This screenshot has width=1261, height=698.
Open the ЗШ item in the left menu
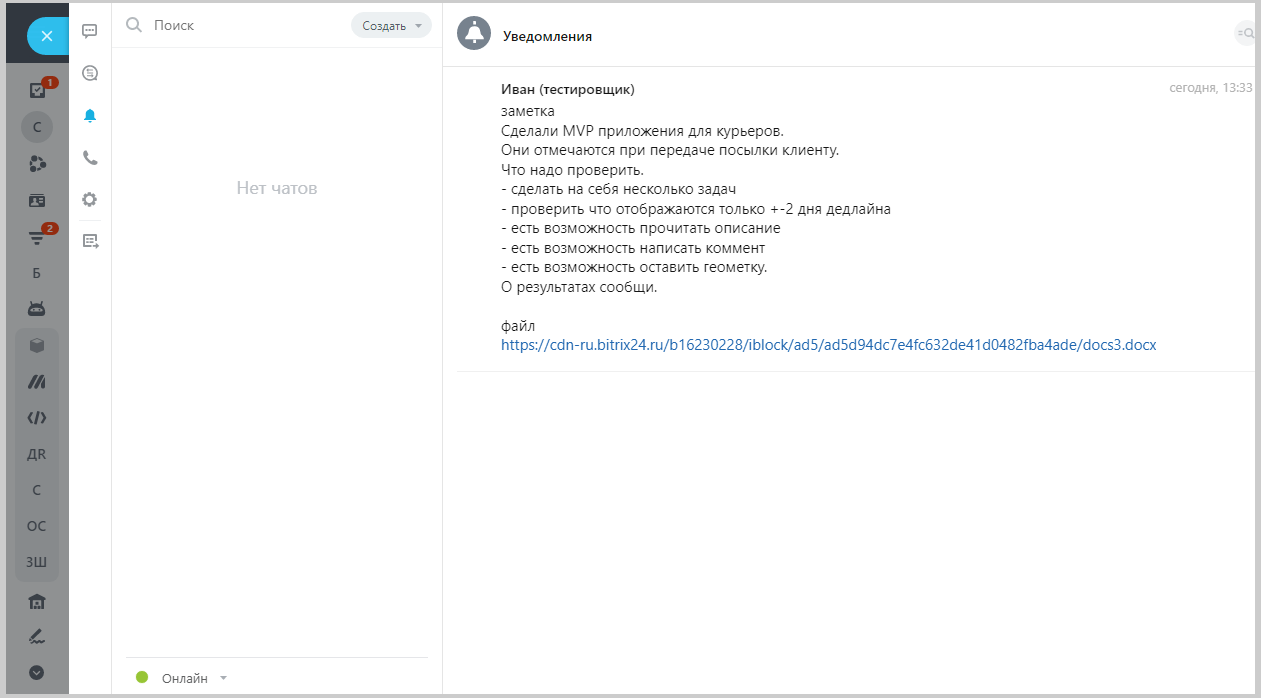tap(37, 562)
